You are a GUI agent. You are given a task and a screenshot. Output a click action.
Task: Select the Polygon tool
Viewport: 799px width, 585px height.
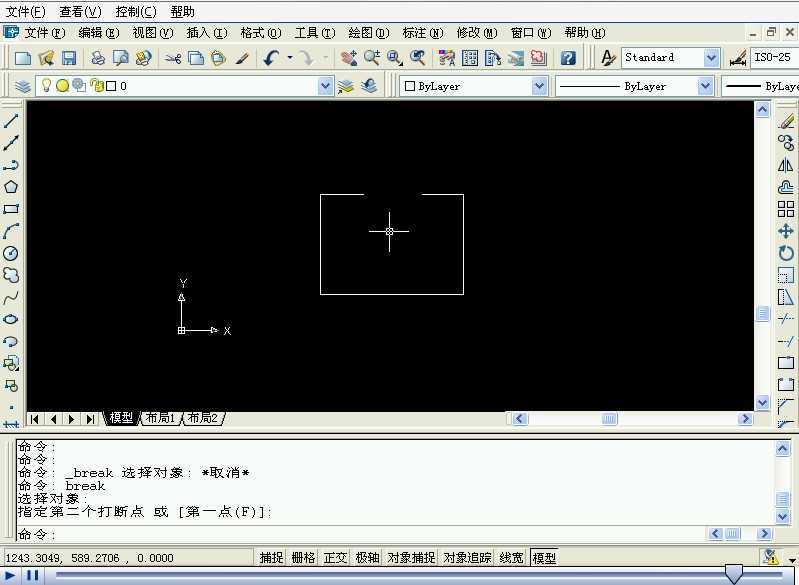click(11, 187)
